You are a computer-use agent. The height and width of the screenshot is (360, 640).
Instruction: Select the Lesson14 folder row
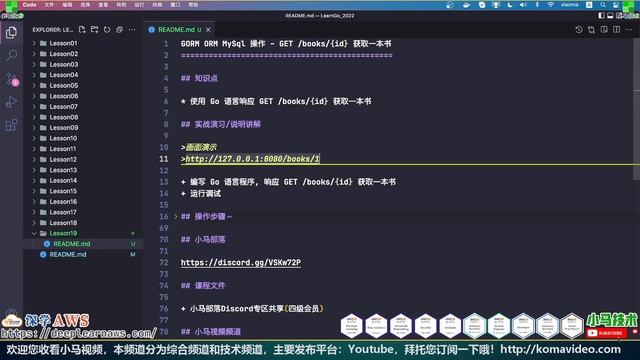pos(83,180)
